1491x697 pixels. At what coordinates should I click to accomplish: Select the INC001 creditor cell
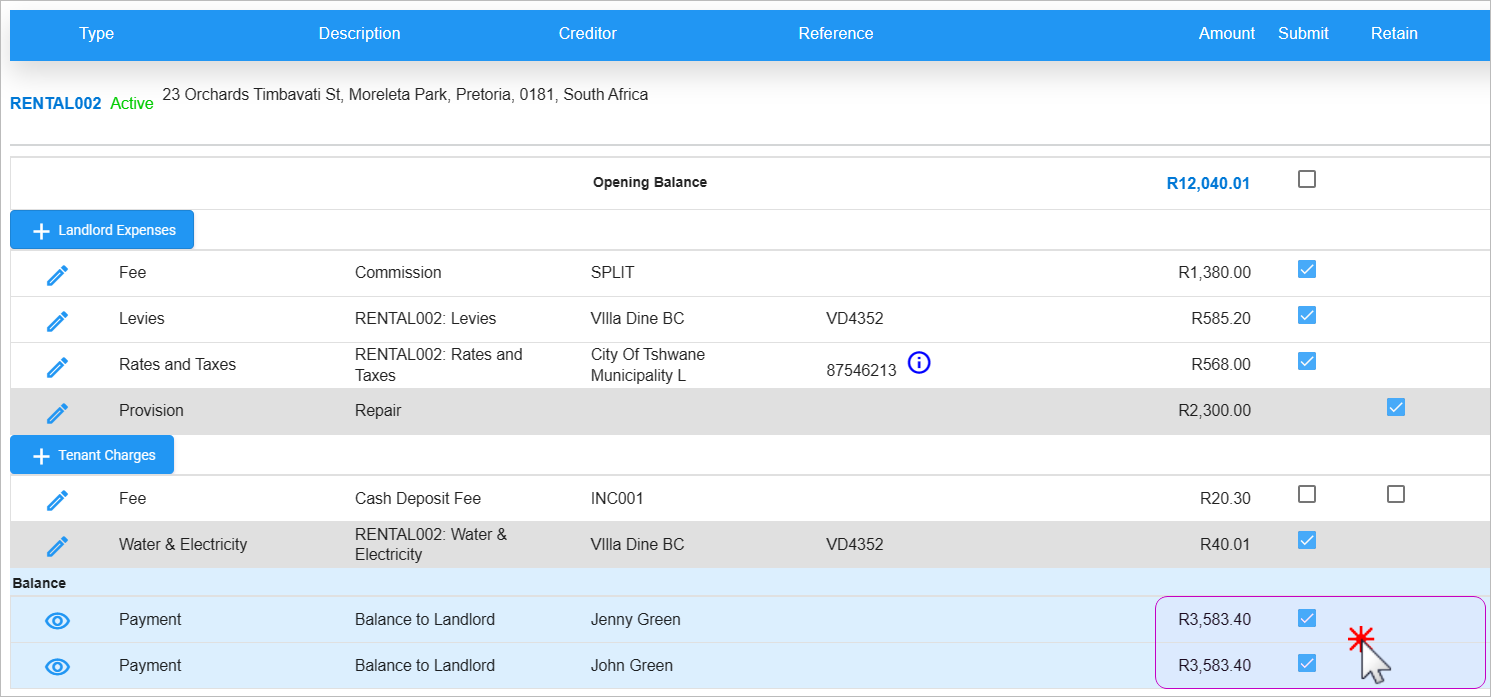pyautogui.click(x=617, y=499)
